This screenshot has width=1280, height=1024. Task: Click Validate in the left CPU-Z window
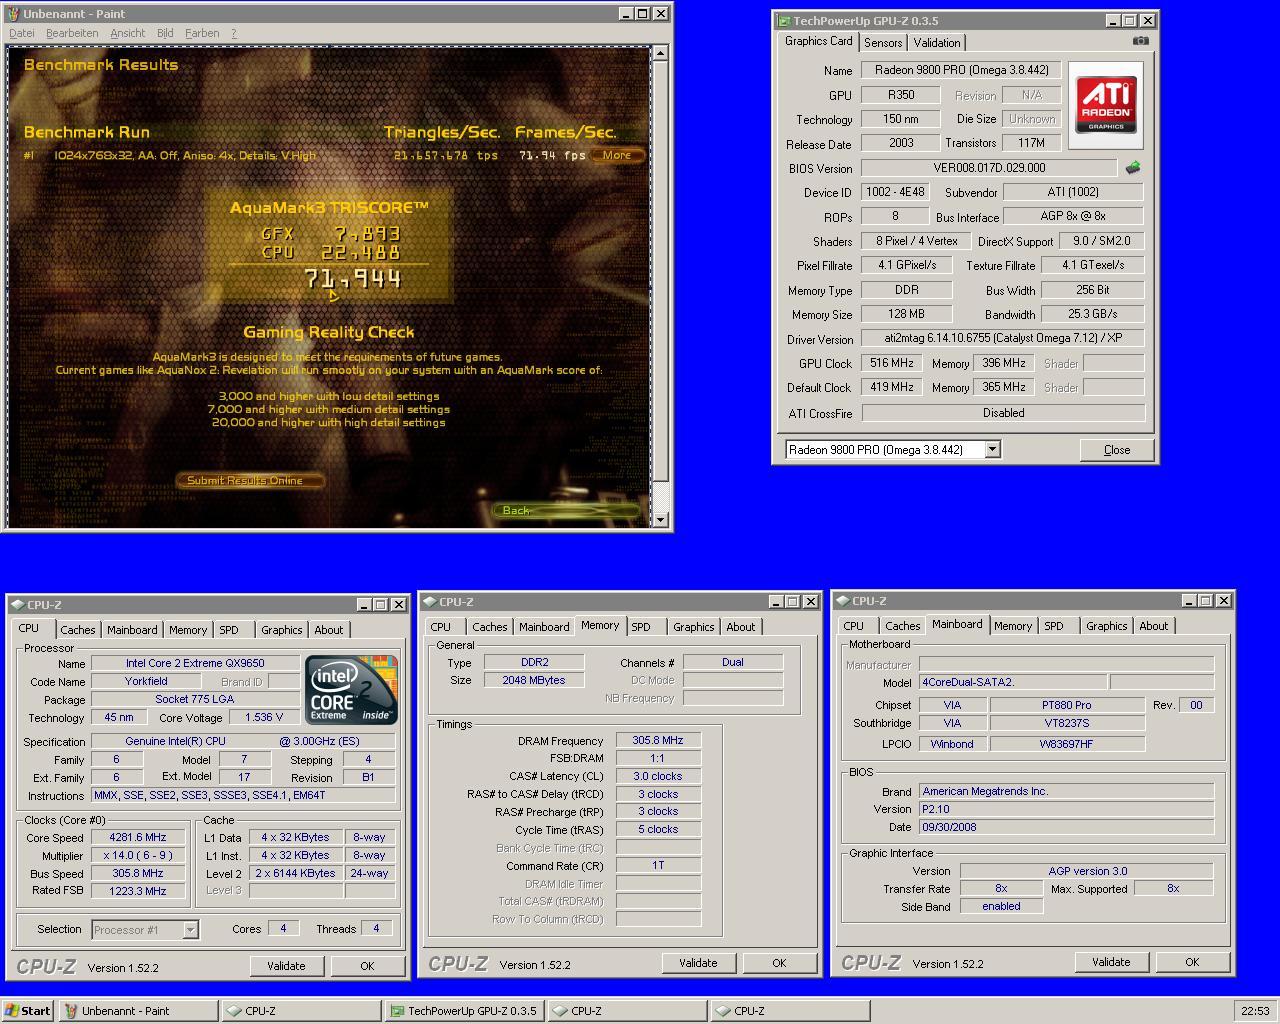286,966
